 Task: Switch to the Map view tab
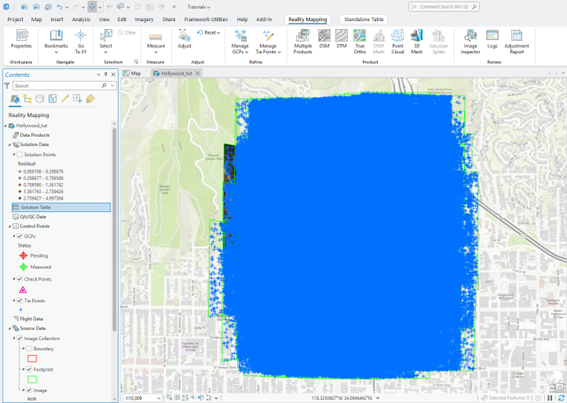pos(132,73)
